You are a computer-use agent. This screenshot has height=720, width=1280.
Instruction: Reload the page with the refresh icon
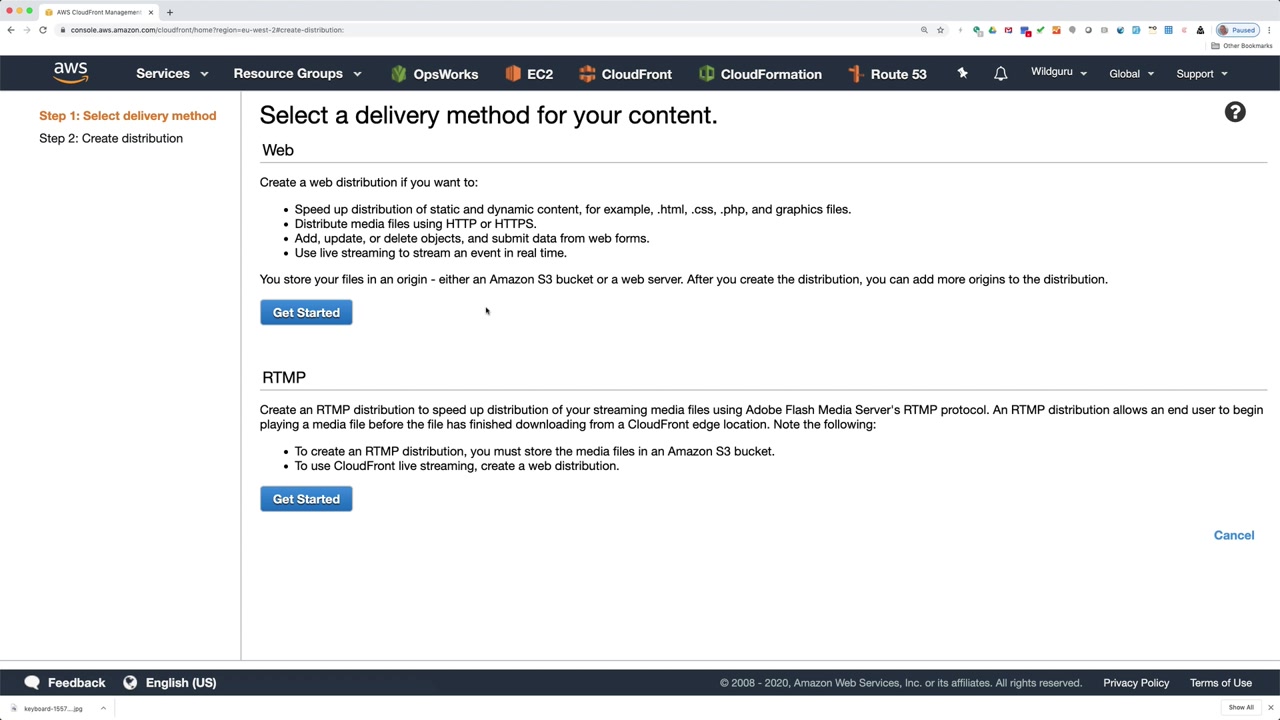click(43, 30)
